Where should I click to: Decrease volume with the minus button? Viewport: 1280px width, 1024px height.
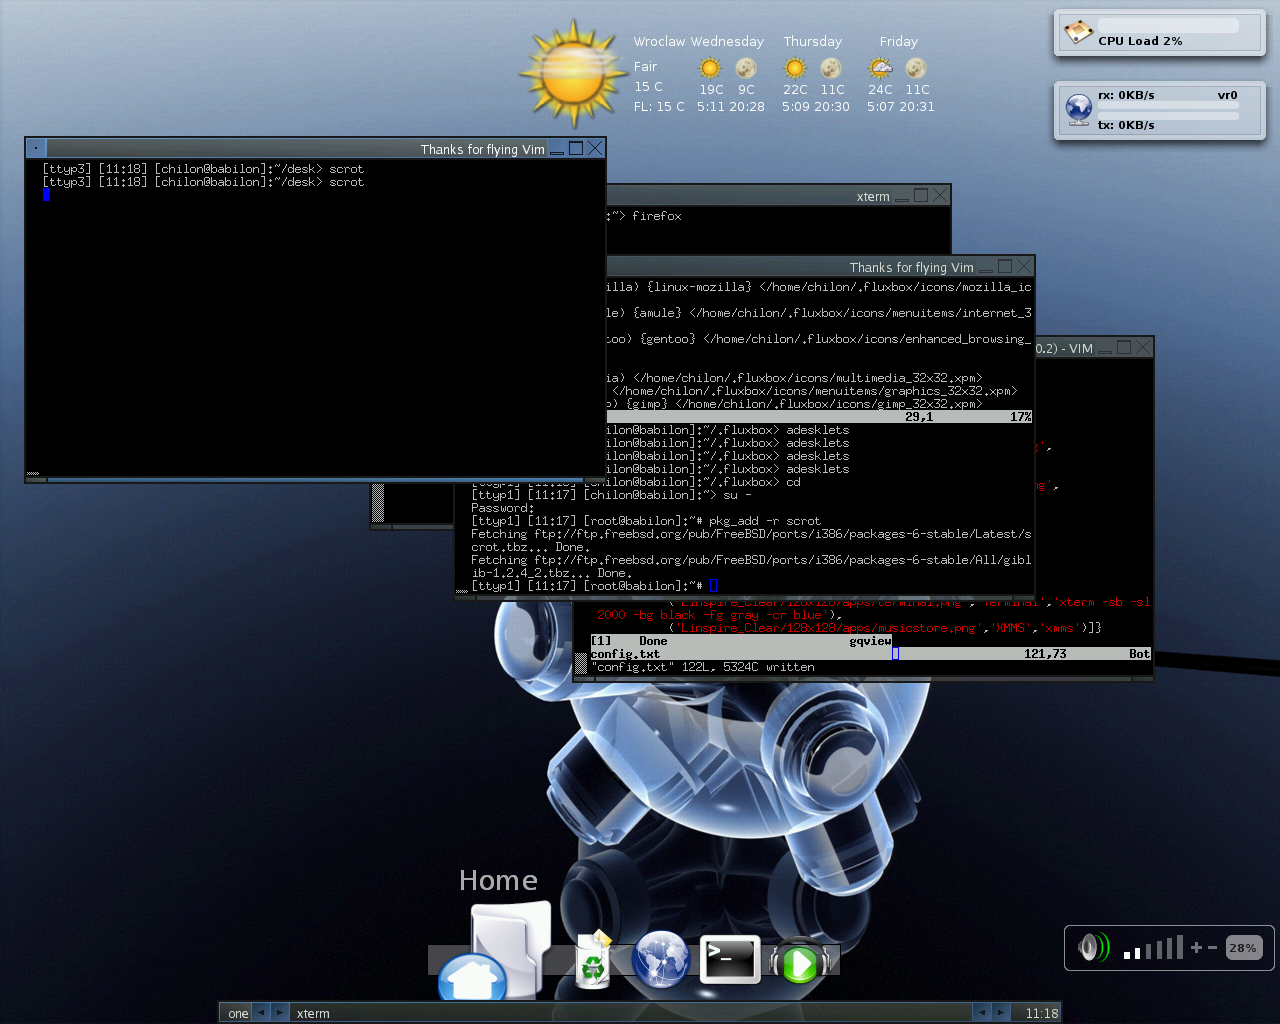coord(1213,947)
